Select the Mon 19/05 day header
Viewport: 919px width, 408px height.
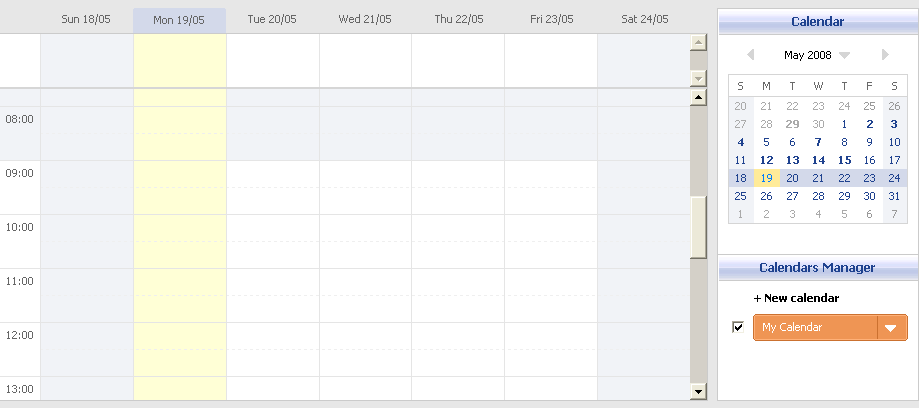point(179,19)
